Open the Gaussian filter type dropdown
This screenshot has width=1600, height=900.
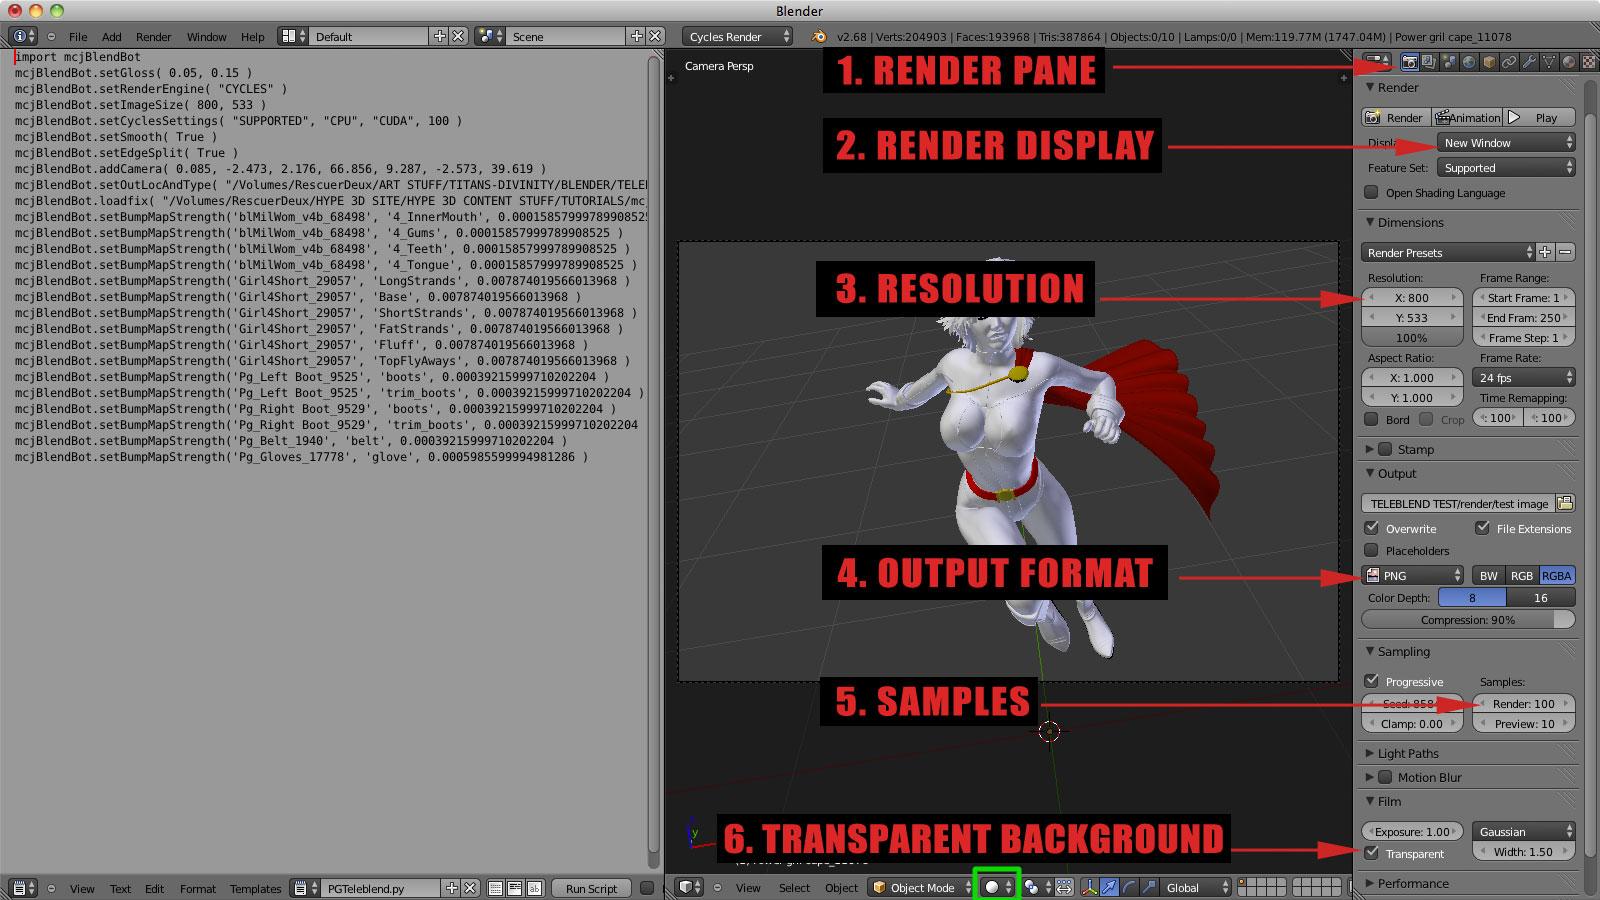(x=1524, y=831)
